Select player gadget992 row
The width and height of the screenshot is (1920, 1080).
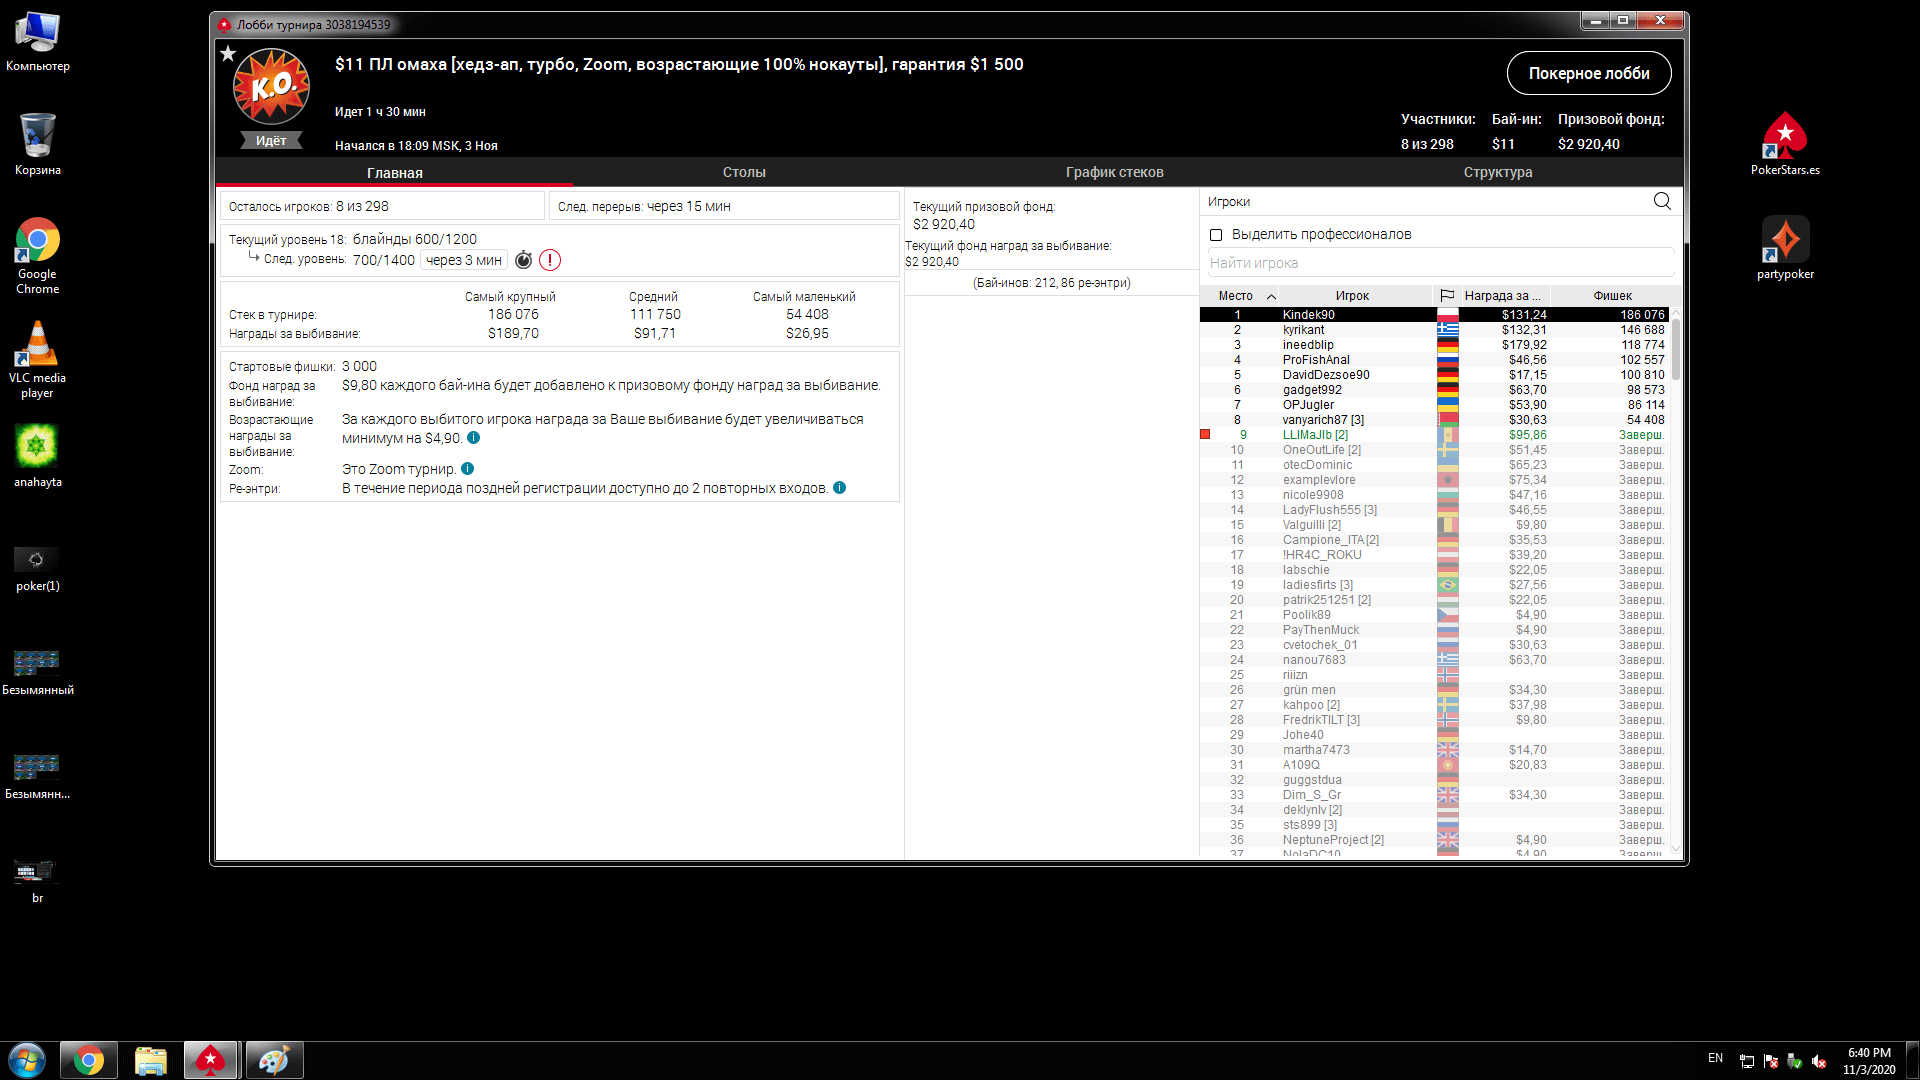[x=1435, y=390]
